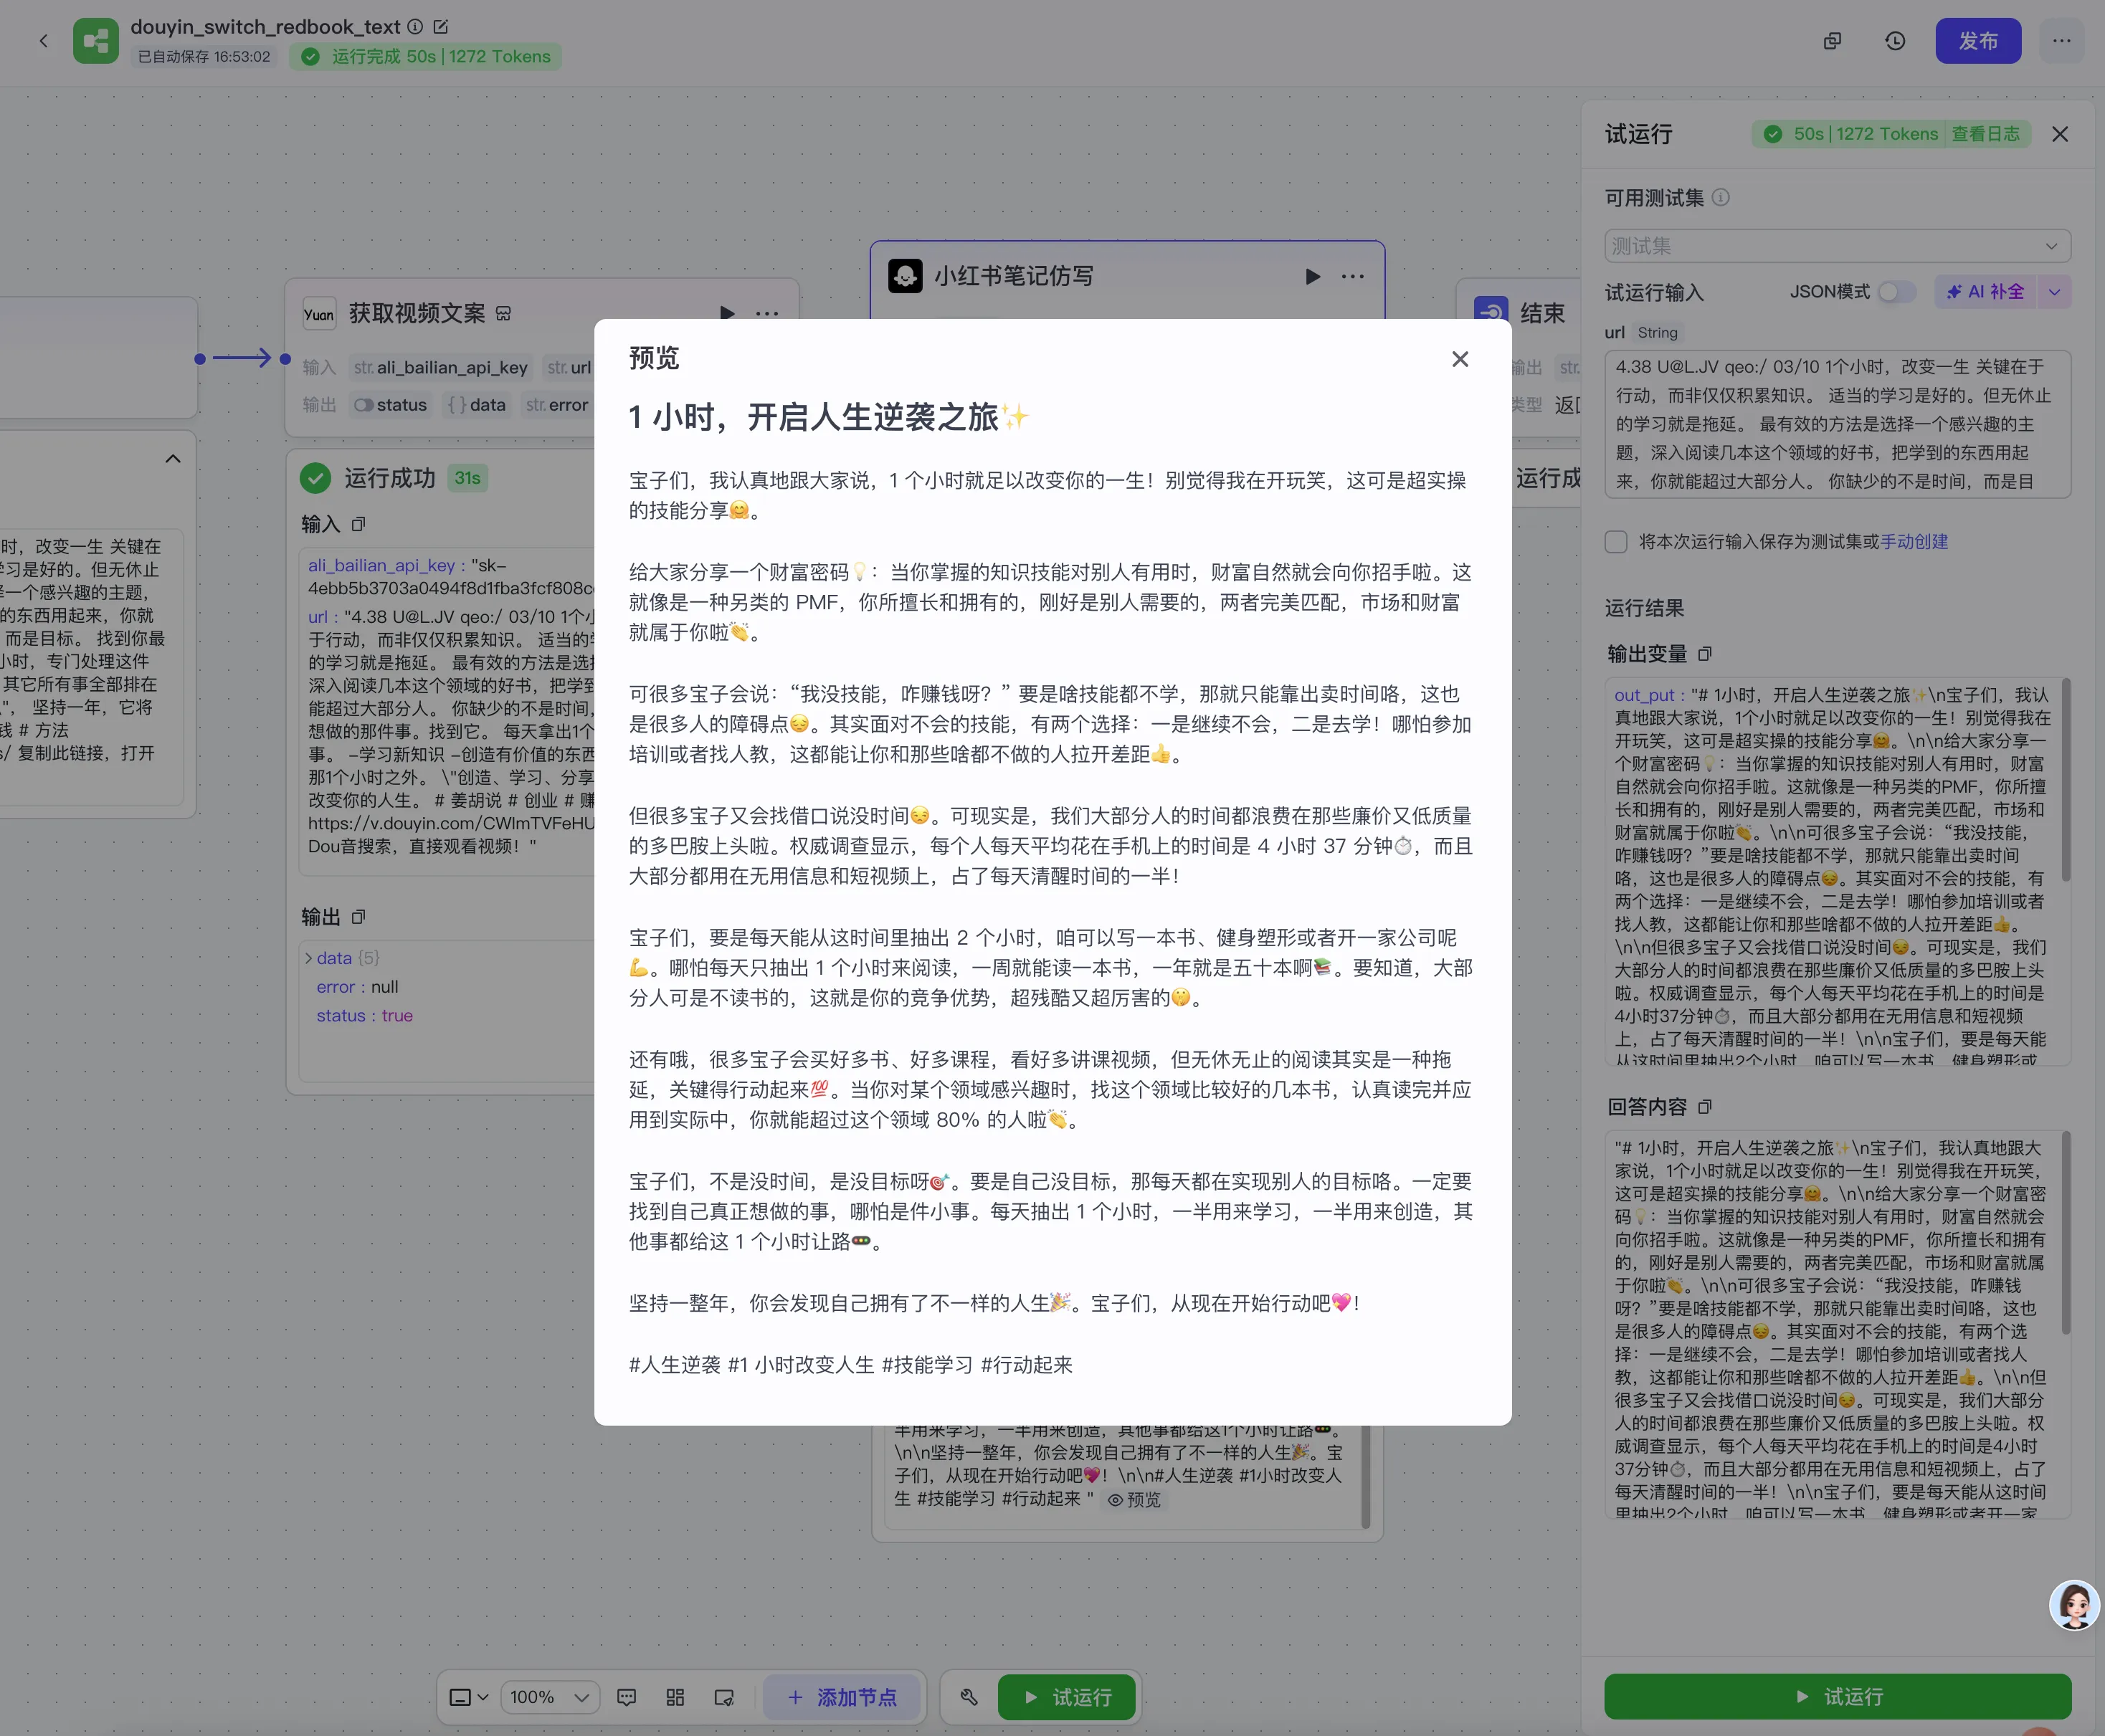Open the 测试集 dropdown
Screen dimensions: 2105x1736
tap(1836, 246)
